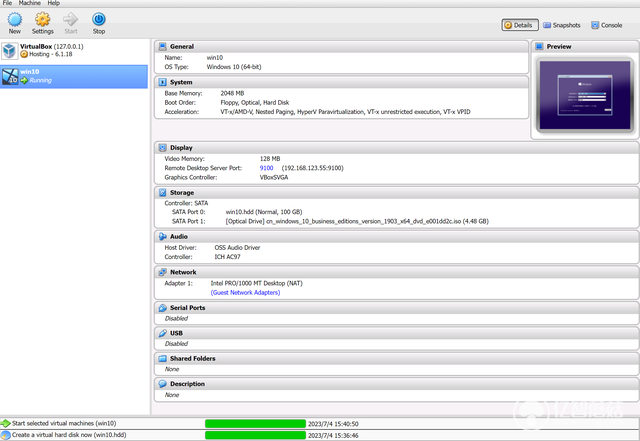Click the Description section header
The image size is (640, 441).
point(396,384)
